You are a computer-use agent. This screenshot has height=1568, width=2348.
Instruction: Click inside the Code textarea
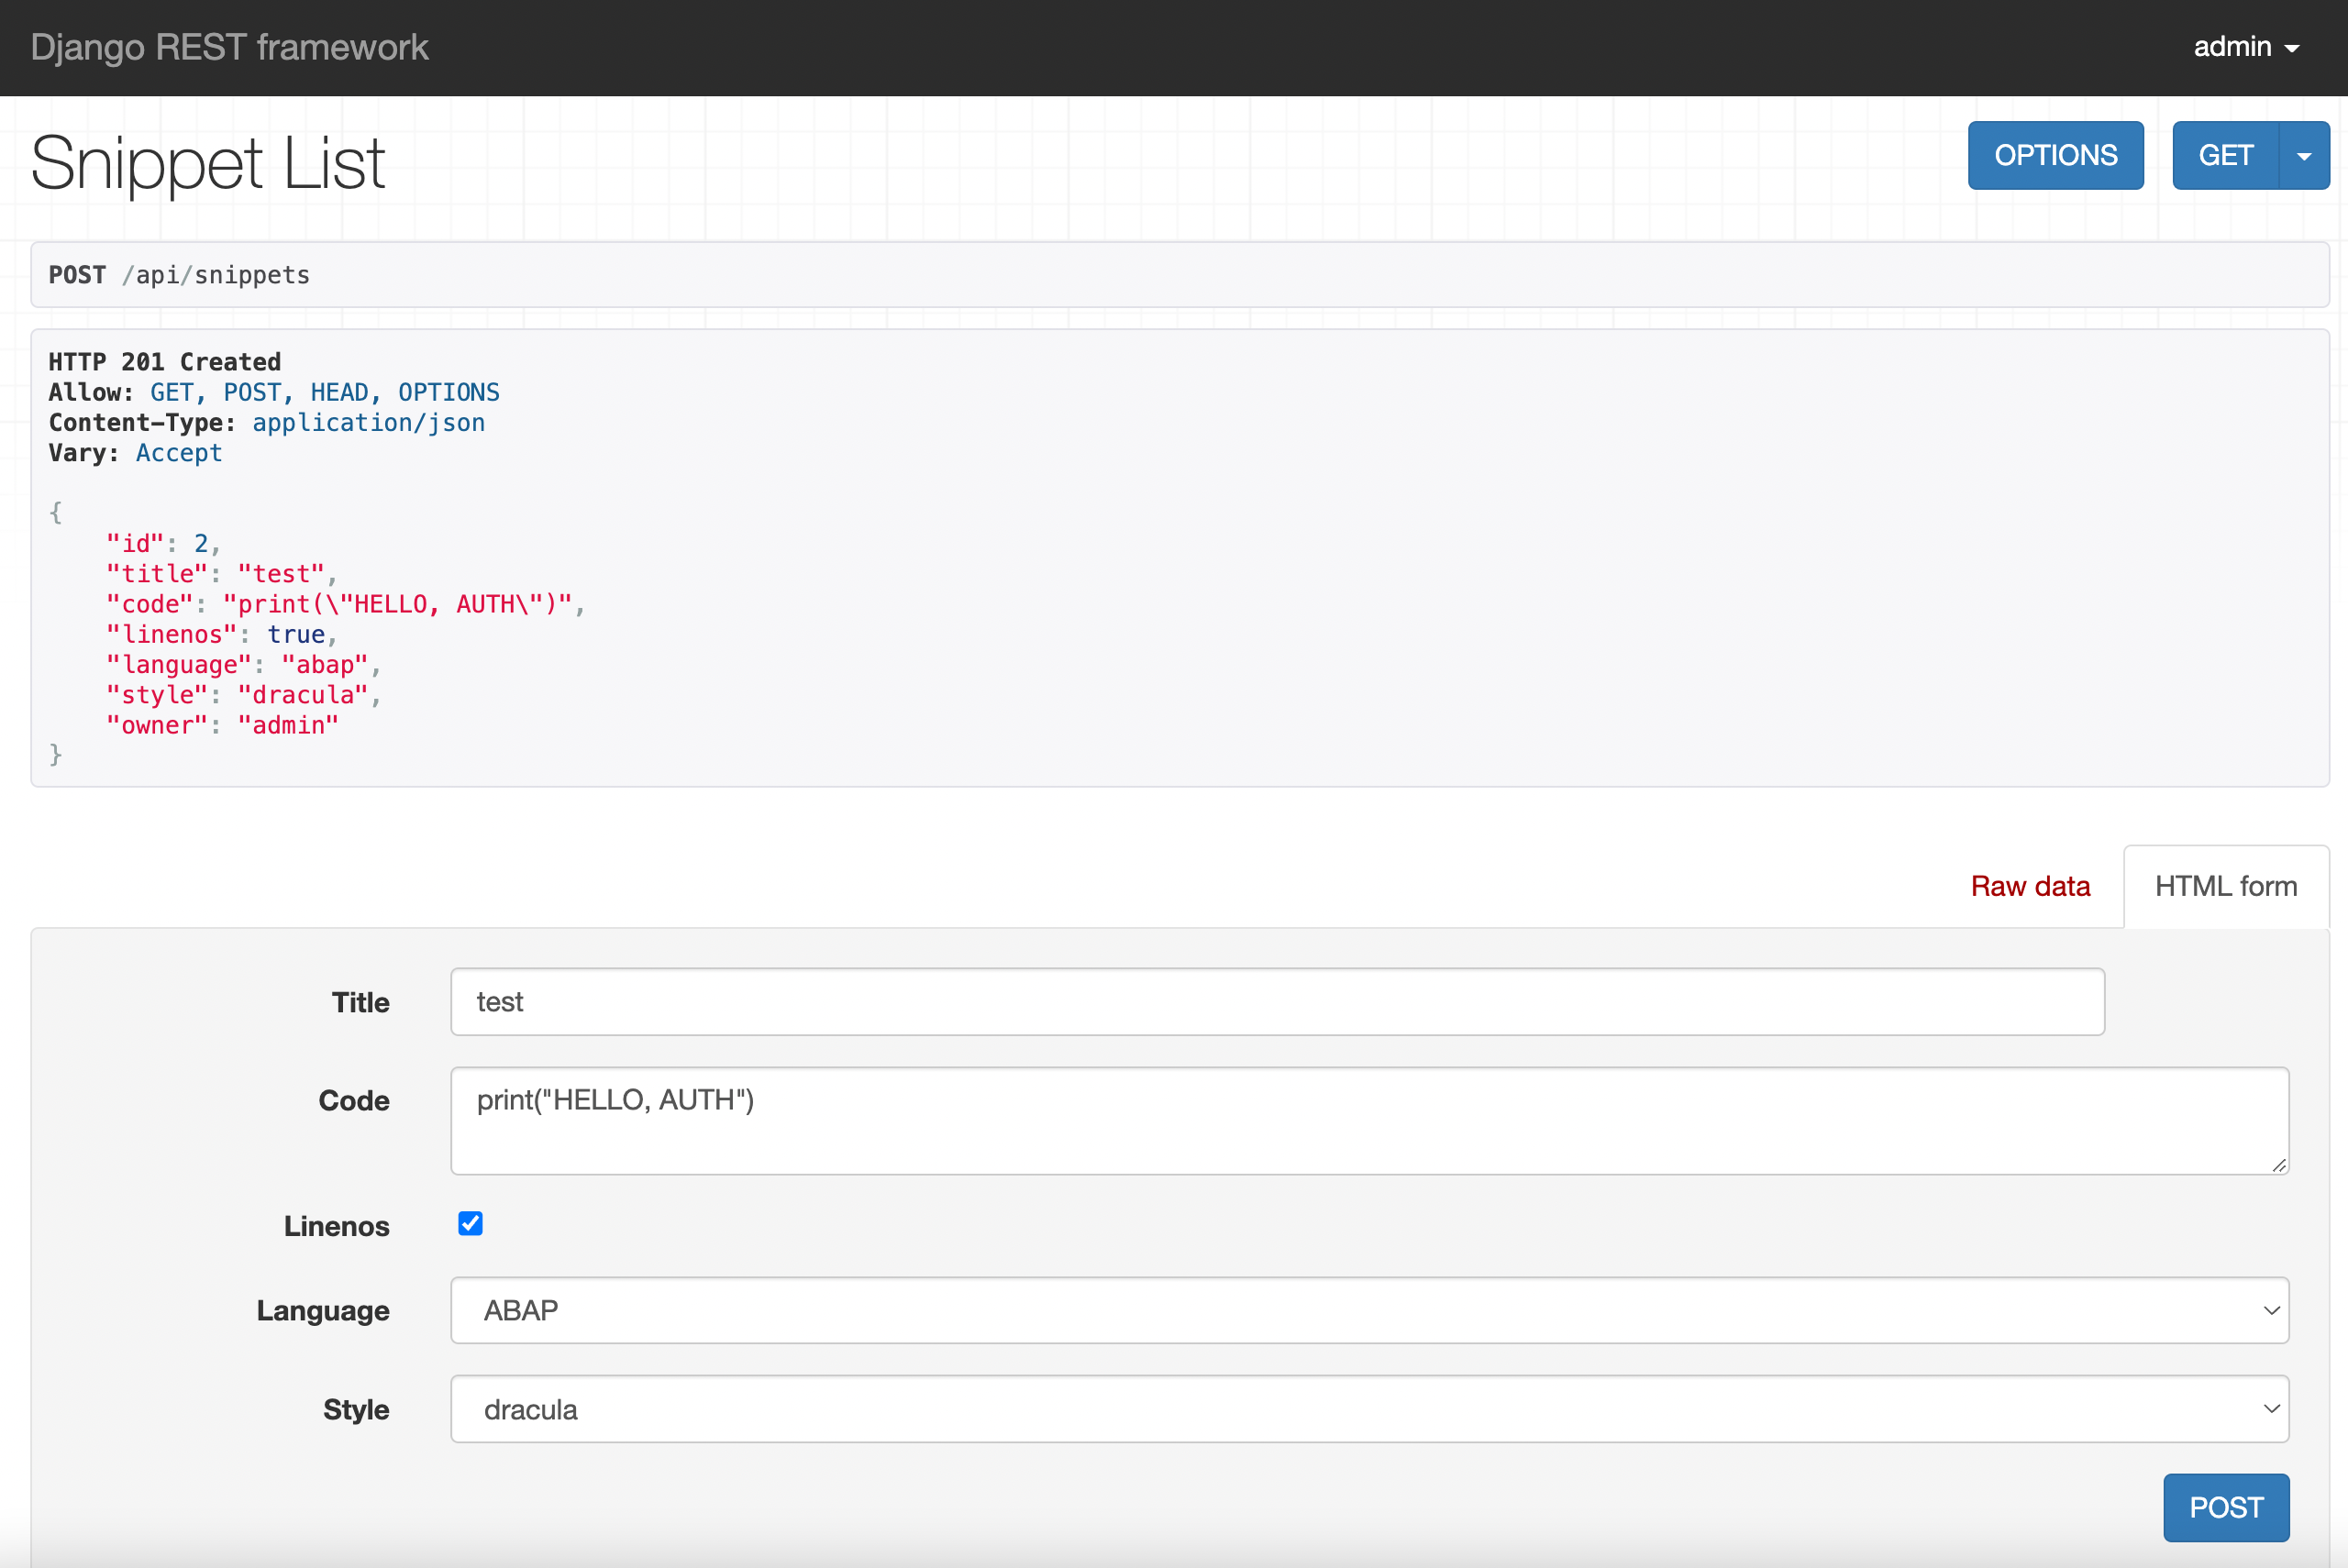click(1368, 1120)
